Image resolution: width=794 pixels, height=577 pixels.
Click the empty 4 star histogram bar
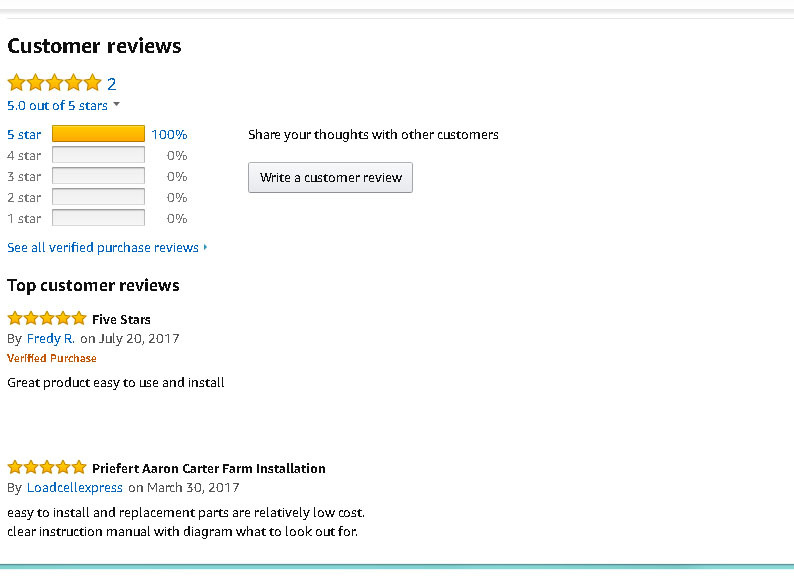click(98, 155)
